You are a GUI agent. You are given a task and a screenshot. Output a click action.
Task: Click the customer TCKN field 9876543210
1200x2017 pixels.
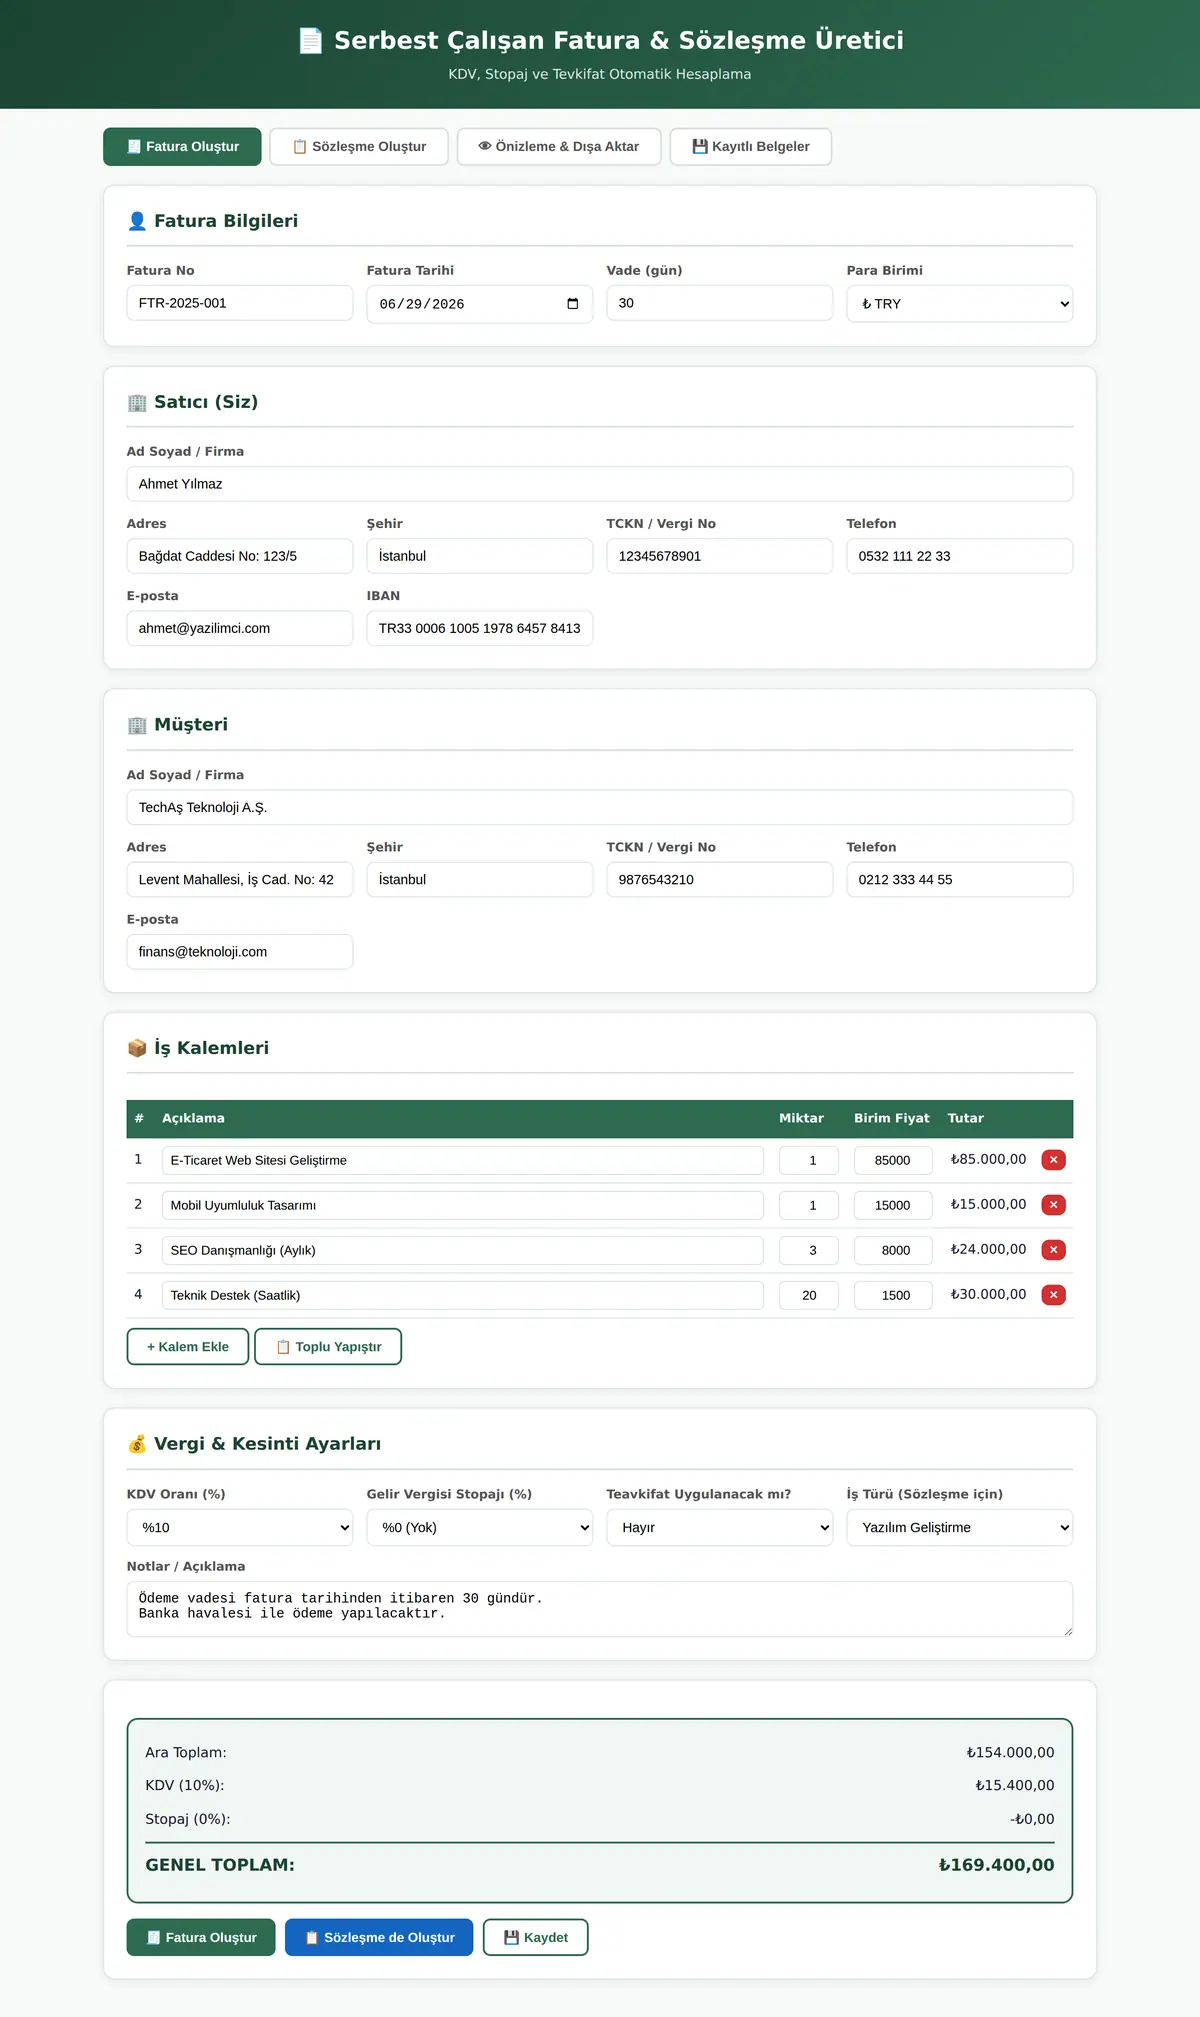[720, 880]
